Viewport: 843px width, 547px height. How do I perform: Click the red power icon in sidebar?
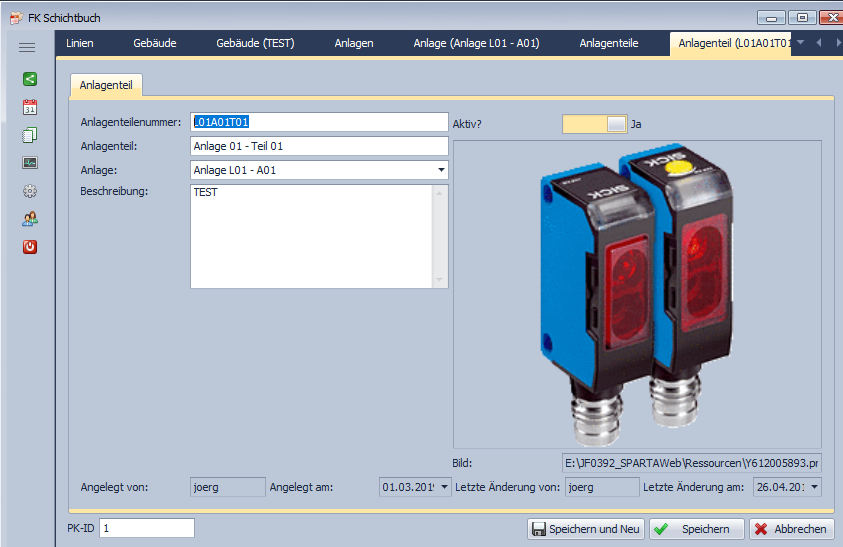pos(30,247)
